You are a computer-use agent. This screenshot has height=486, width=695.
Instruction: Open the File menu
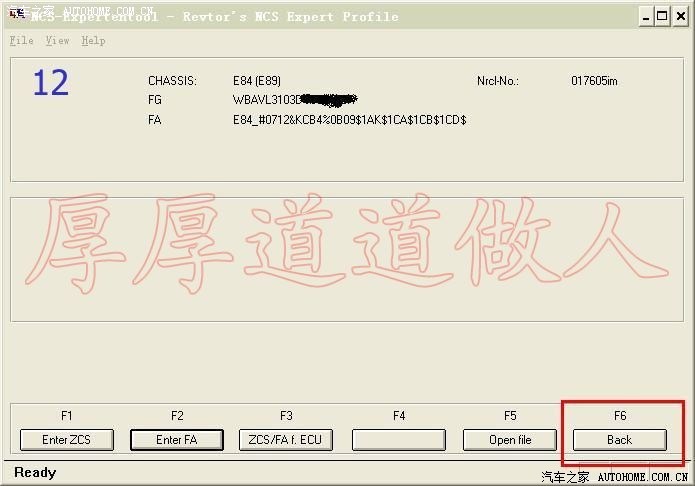coord(21,41)
